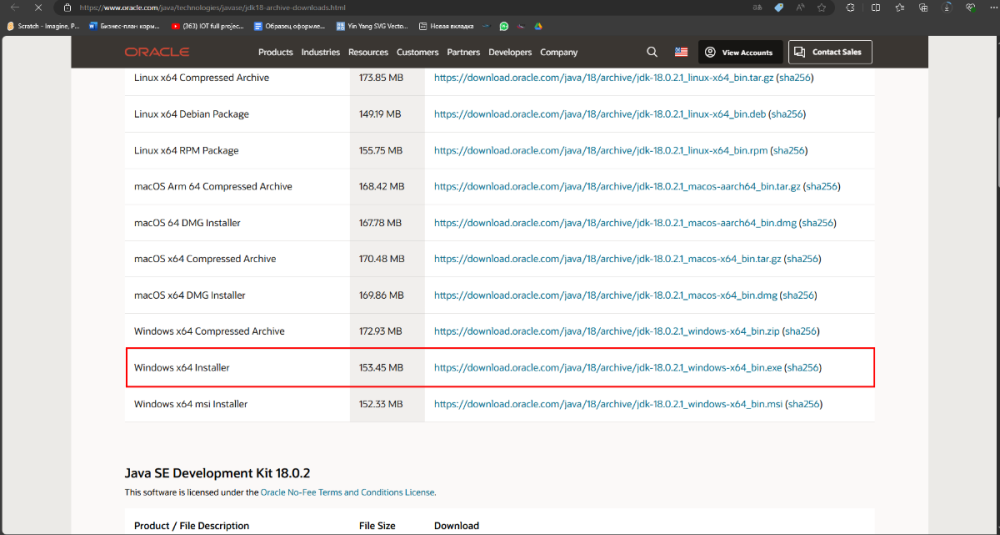Click the WhatsApp bookmark icon
Viewport: 1000px width, 535px height.
503,26
